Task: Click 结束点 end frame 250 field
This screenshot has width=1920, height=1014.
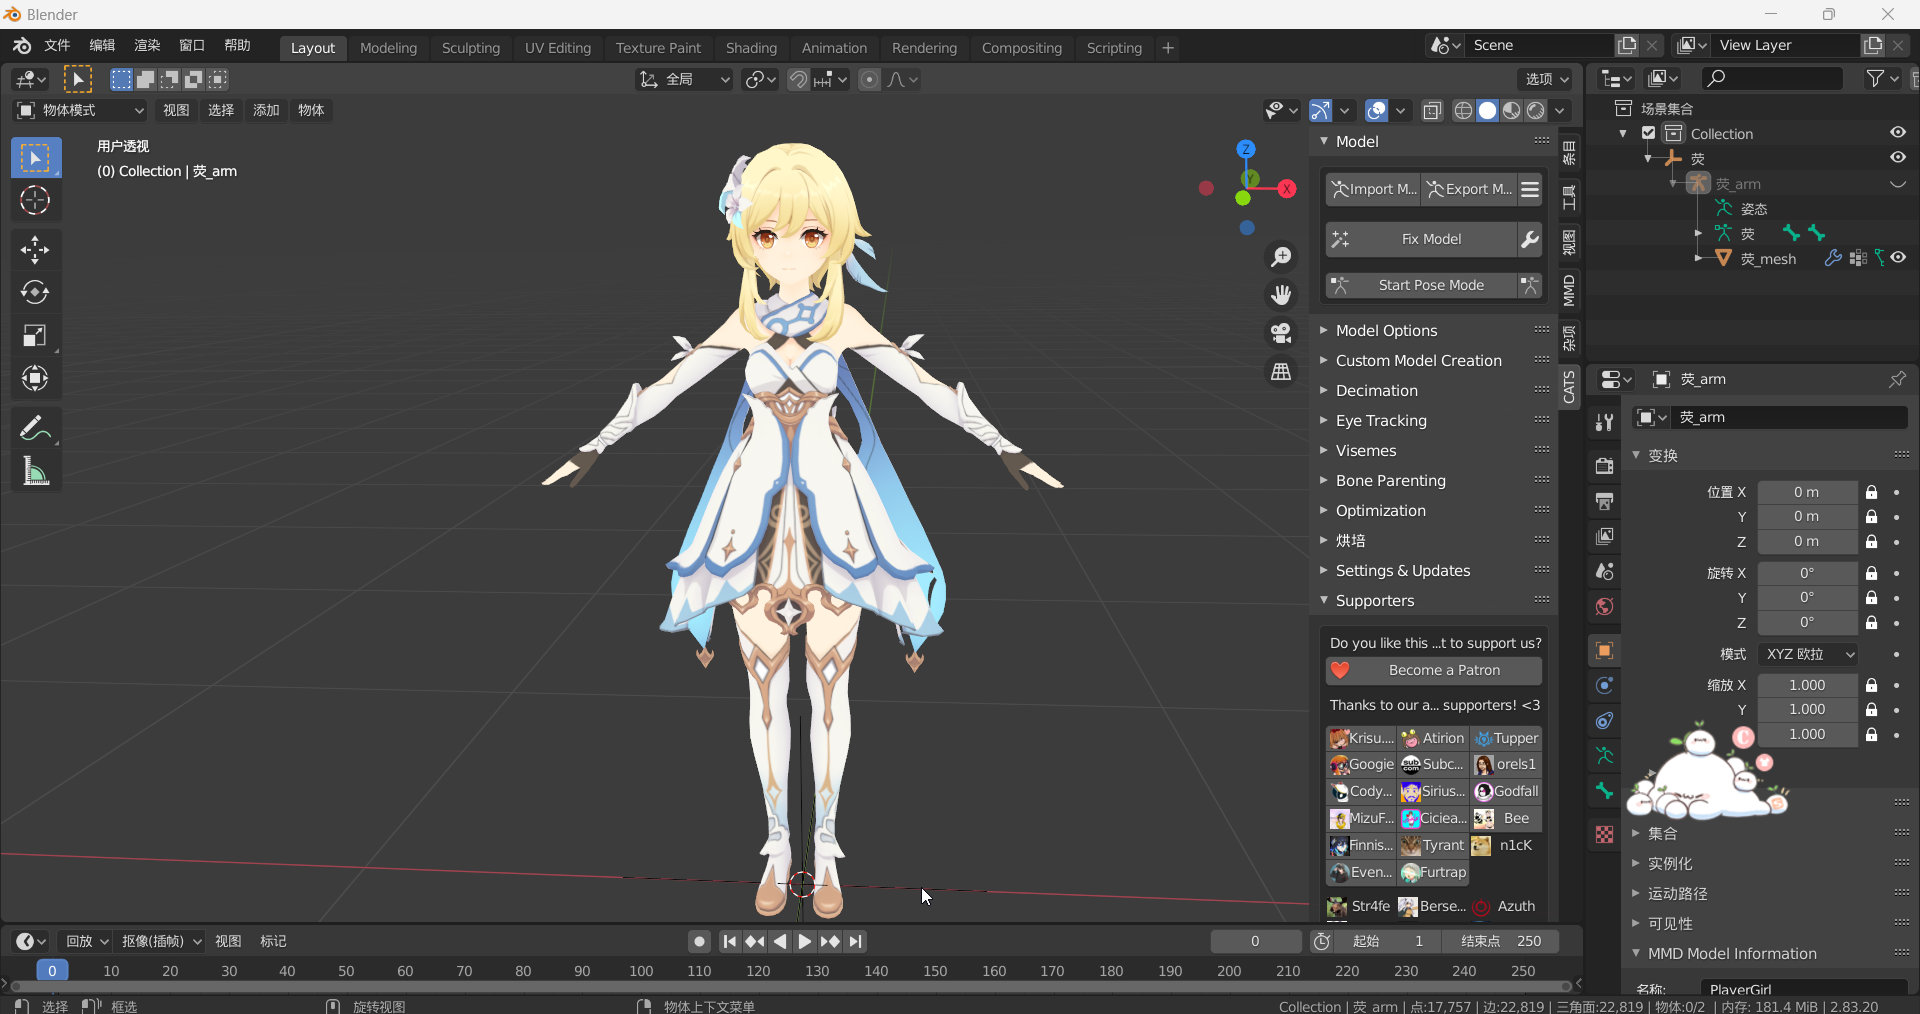Action: coord(1500,941)
